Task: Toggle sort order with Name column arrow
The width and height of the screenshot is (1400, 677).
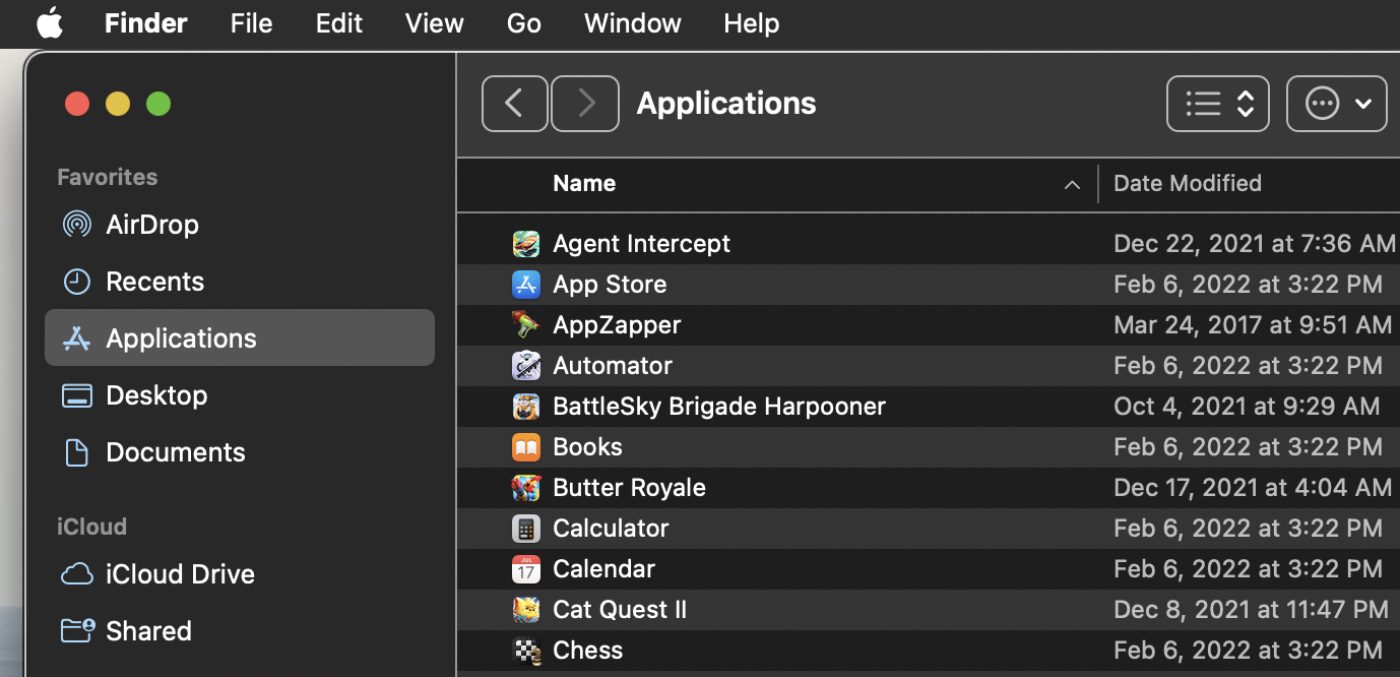Action: (1072, 185)
